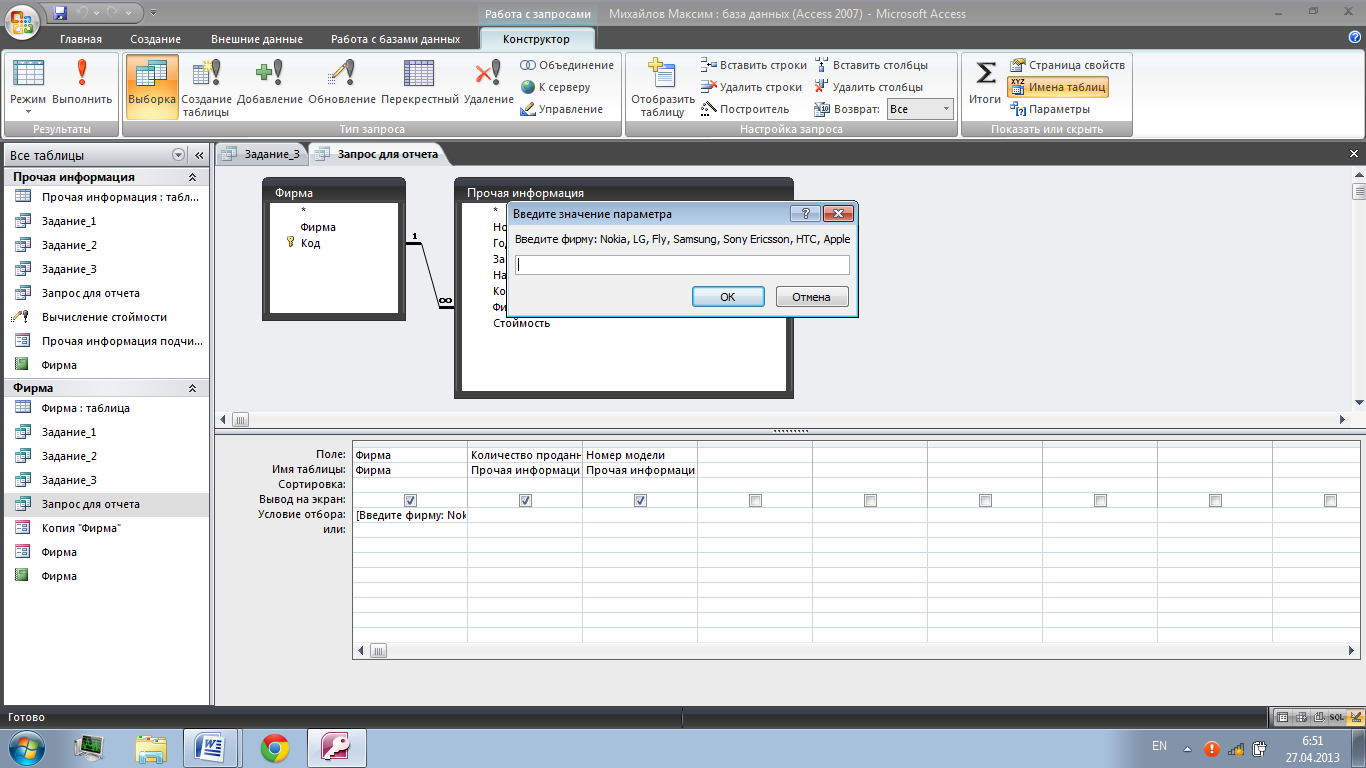
Task: Open Копия "Фирма" form
Action: 81,528
